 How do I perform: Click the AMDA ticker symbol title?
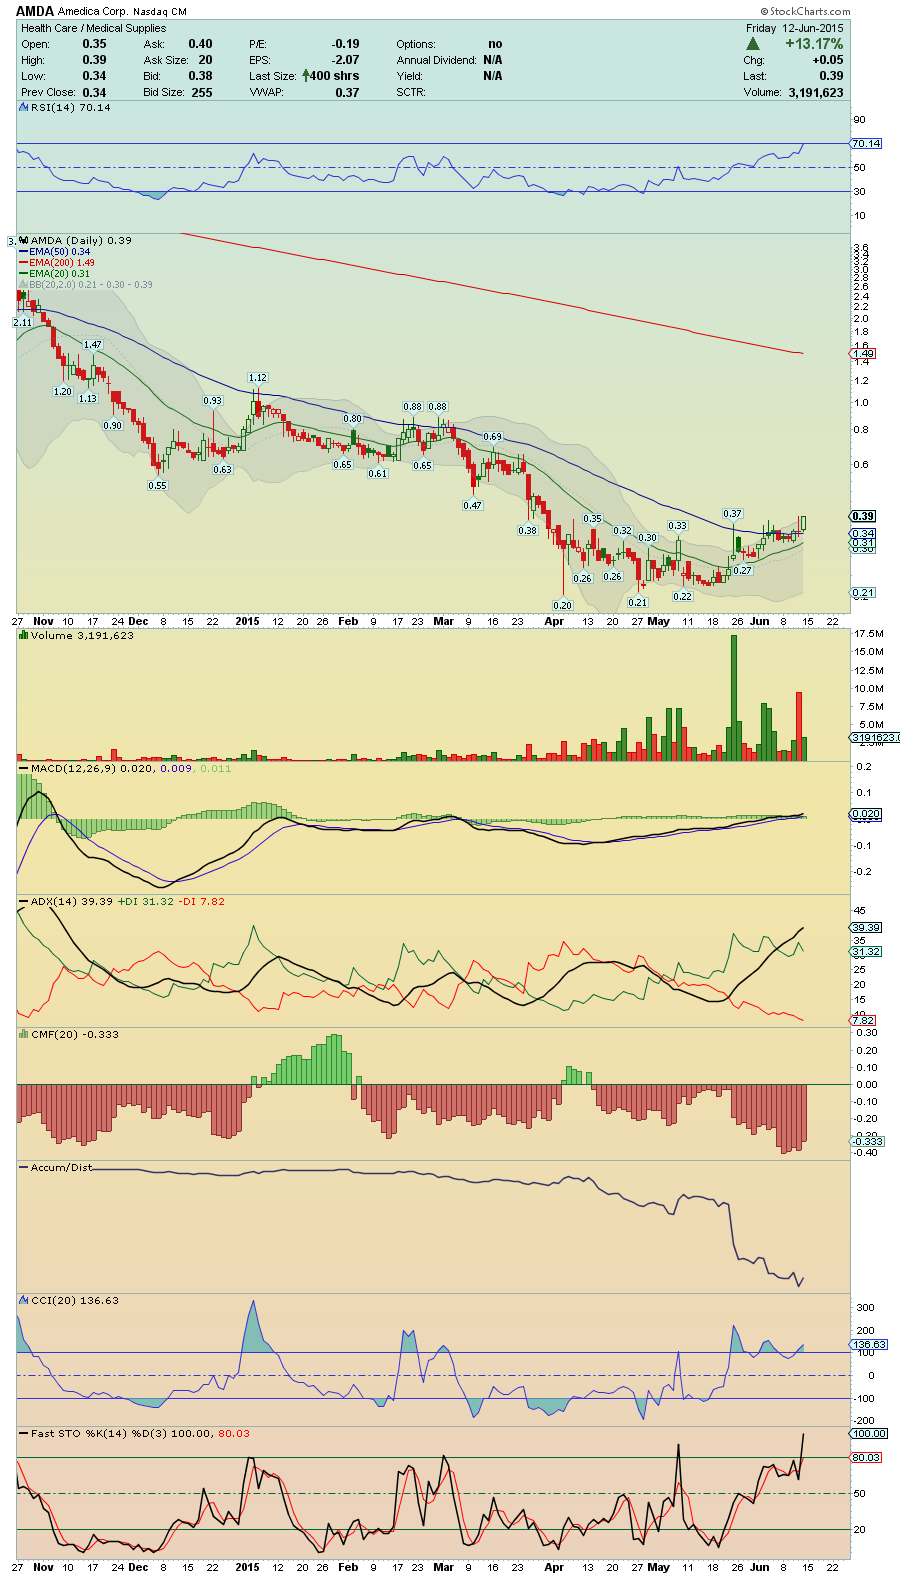(x=35, y=11)
